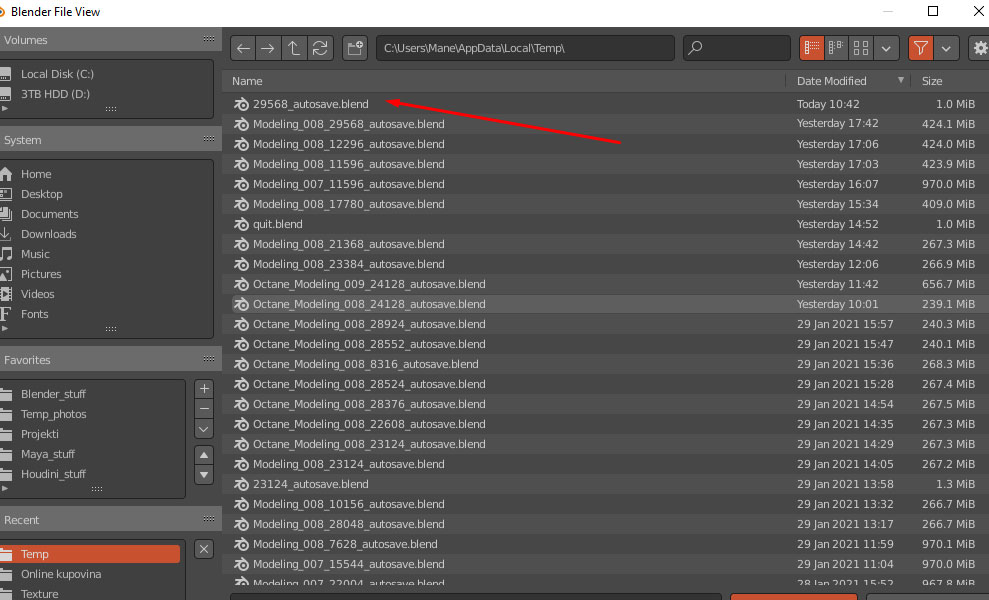This screenshot has width=989, height=600.
Task: Open the file browser options gear
Action: 980,48
